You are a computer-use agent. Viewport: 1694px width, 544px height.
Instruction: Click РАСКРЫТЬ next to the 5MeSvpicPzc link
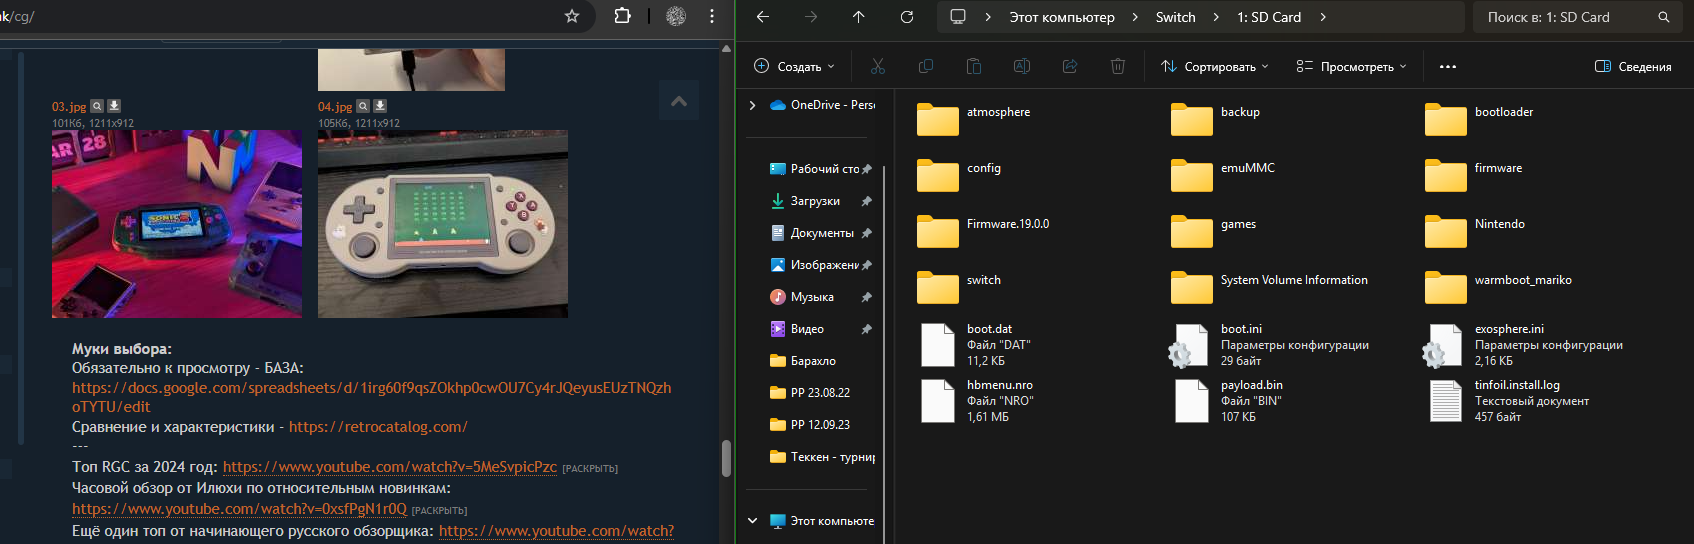click(x=590, y=469)
